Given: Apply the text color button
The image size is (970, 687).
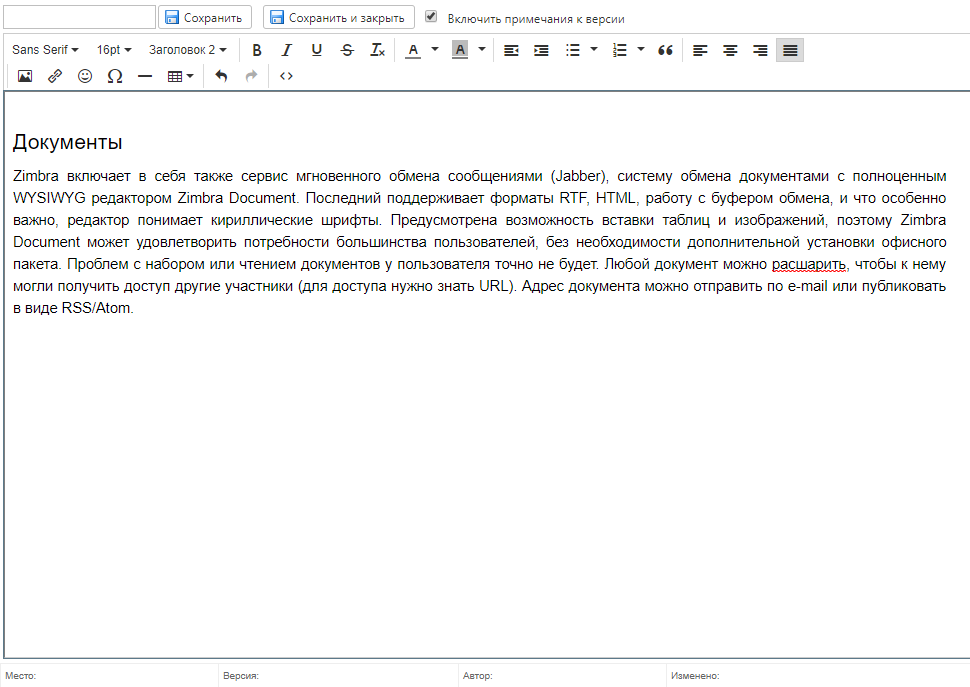Looking at the screenshot, I should tap(413, 50).
